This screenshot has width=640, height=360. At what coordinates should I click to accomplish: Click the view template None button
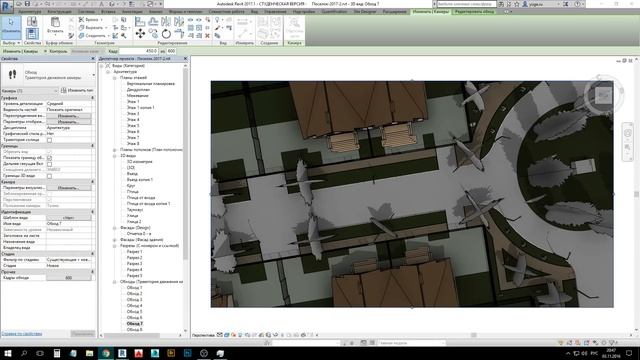coord(69,218)
